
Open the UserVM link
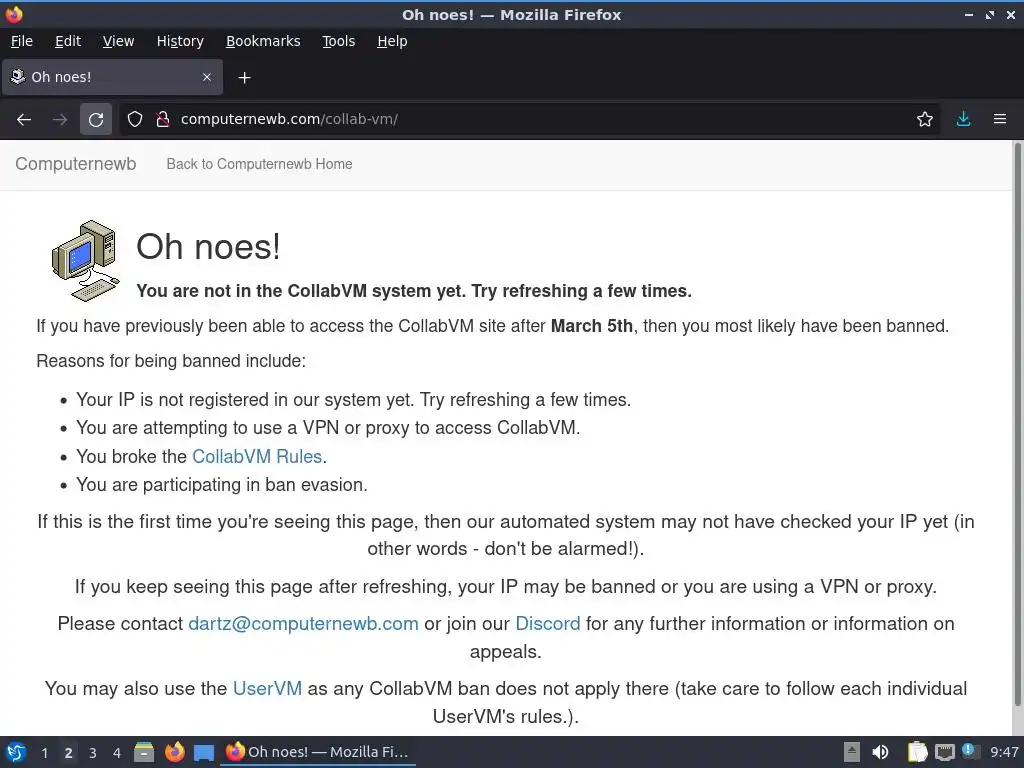click(x=267, y=688)
